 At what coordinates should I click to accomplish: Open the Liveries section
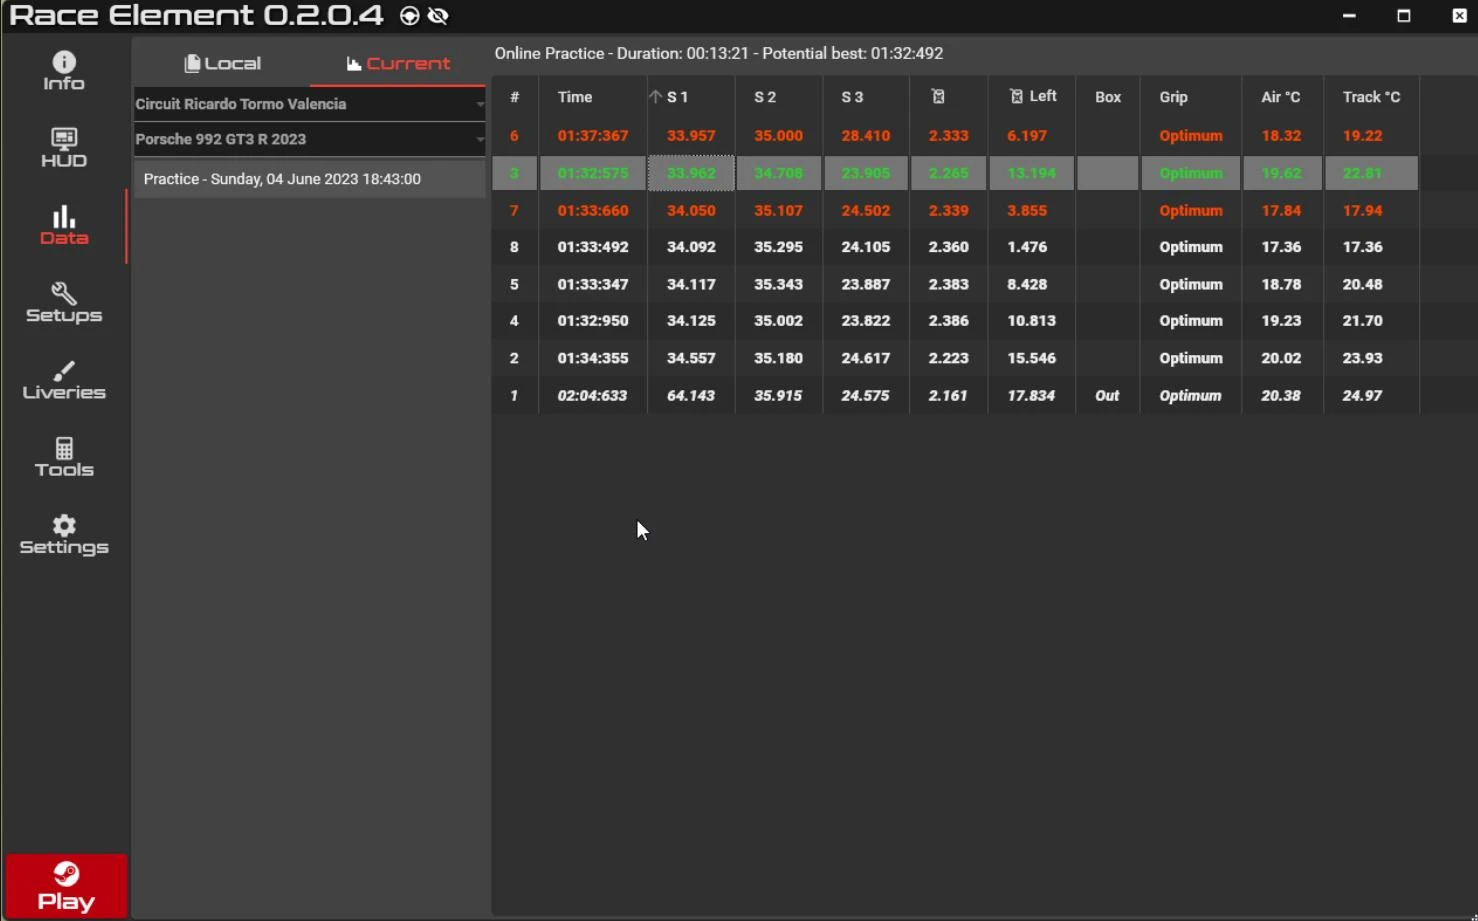63,380
